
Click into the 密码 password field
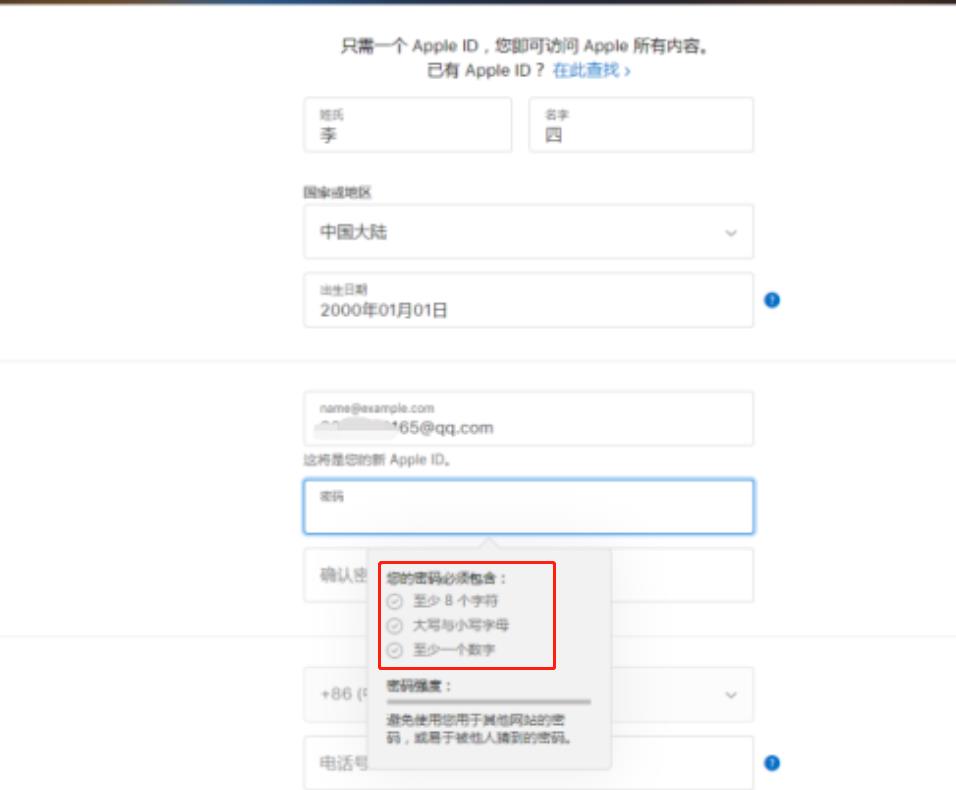coord(528,507)
